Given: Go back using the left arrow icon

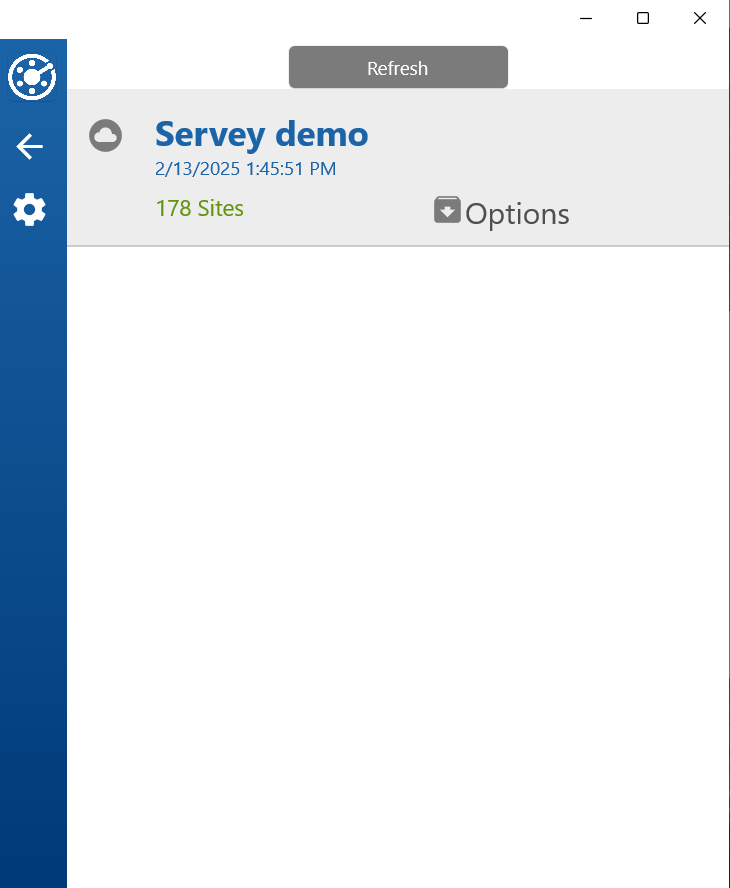Looking at the screenshot, I should 29,147.
